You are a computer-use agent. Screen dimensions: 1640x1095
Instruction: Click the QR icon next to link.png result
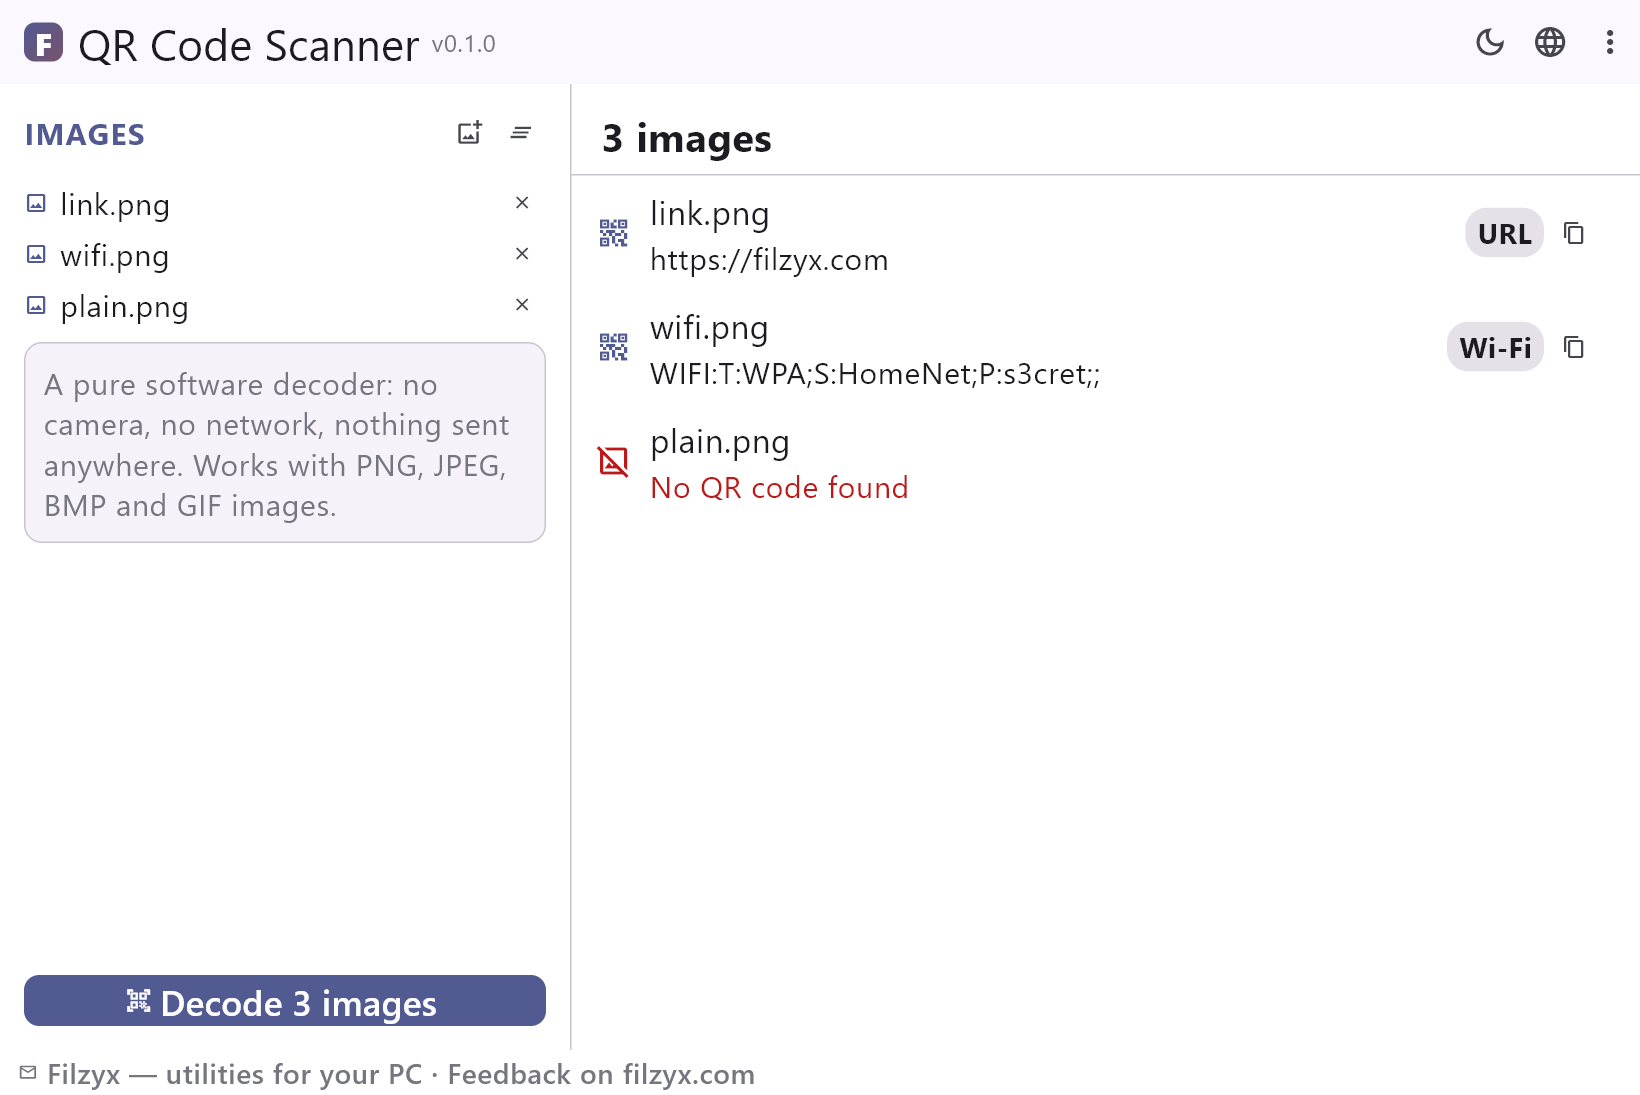pos(613,233)
